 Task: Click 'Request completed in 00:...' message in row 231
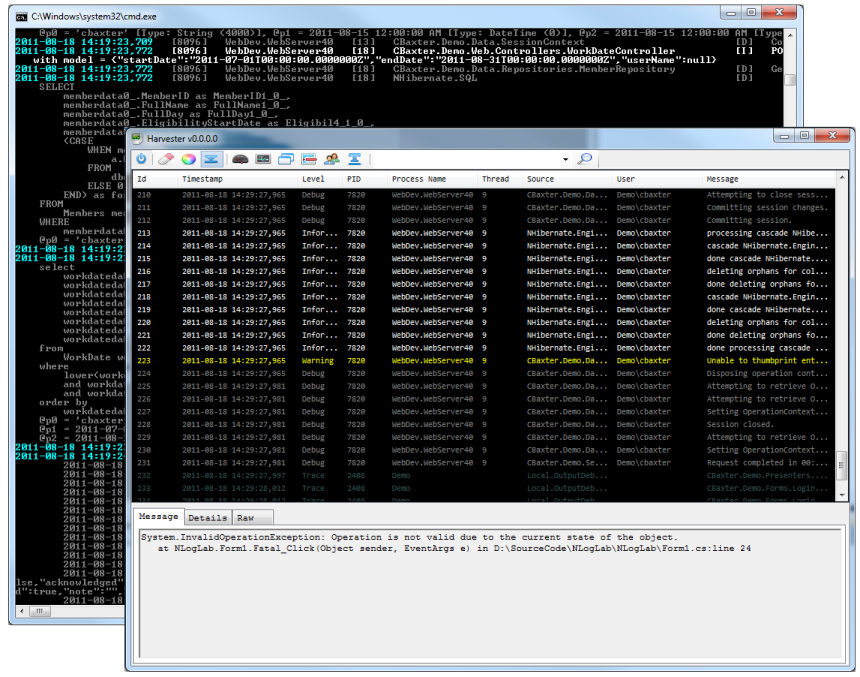[x=767, y=462]
